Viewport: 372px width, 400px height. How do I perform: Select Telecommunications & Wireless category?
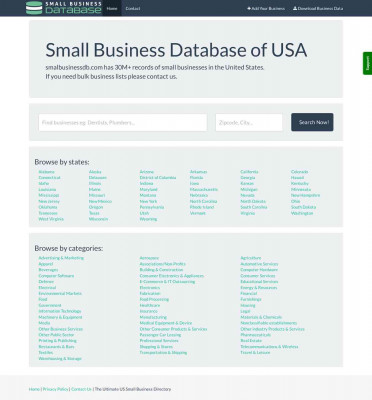(269, 347)
